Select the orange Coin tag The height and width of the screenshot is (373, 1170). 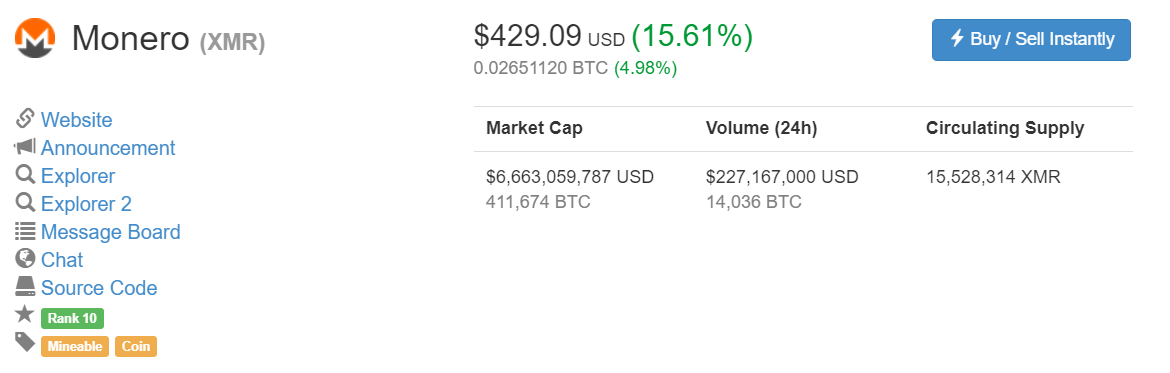(136, 346)
